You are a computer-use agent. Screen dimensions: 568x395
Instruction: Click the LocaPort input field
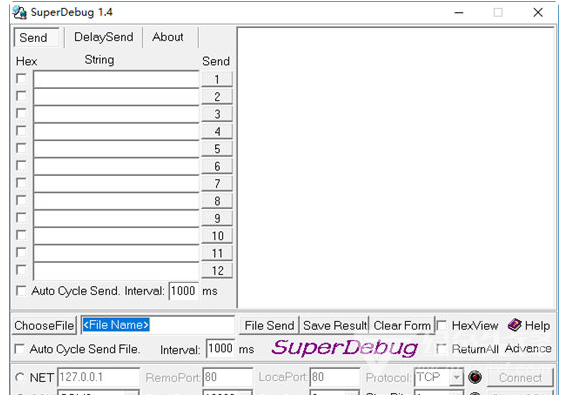334,377
